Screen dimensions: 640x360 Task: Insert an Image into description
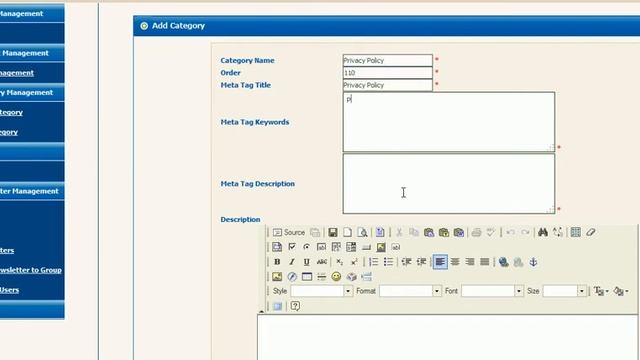pyautogui.click(x=277, y=277)
